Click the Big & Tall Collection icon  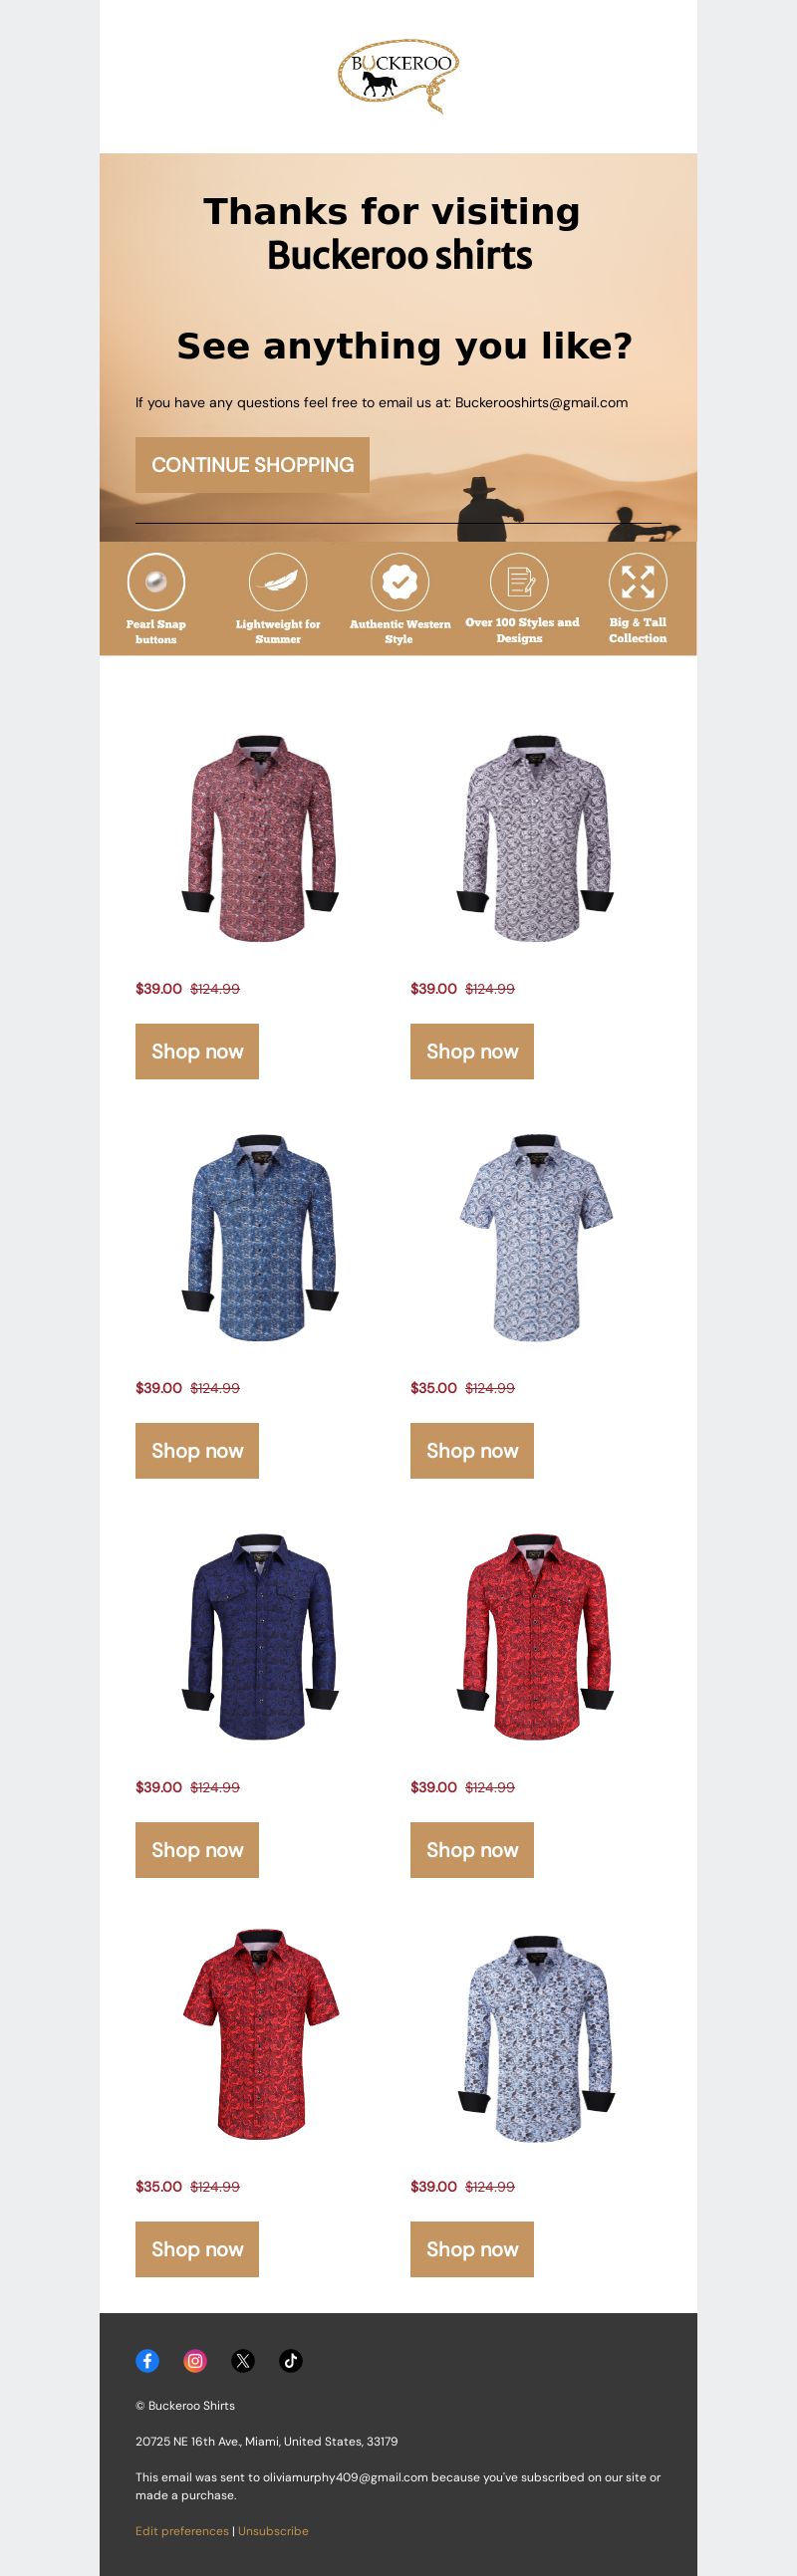point(638,582)
